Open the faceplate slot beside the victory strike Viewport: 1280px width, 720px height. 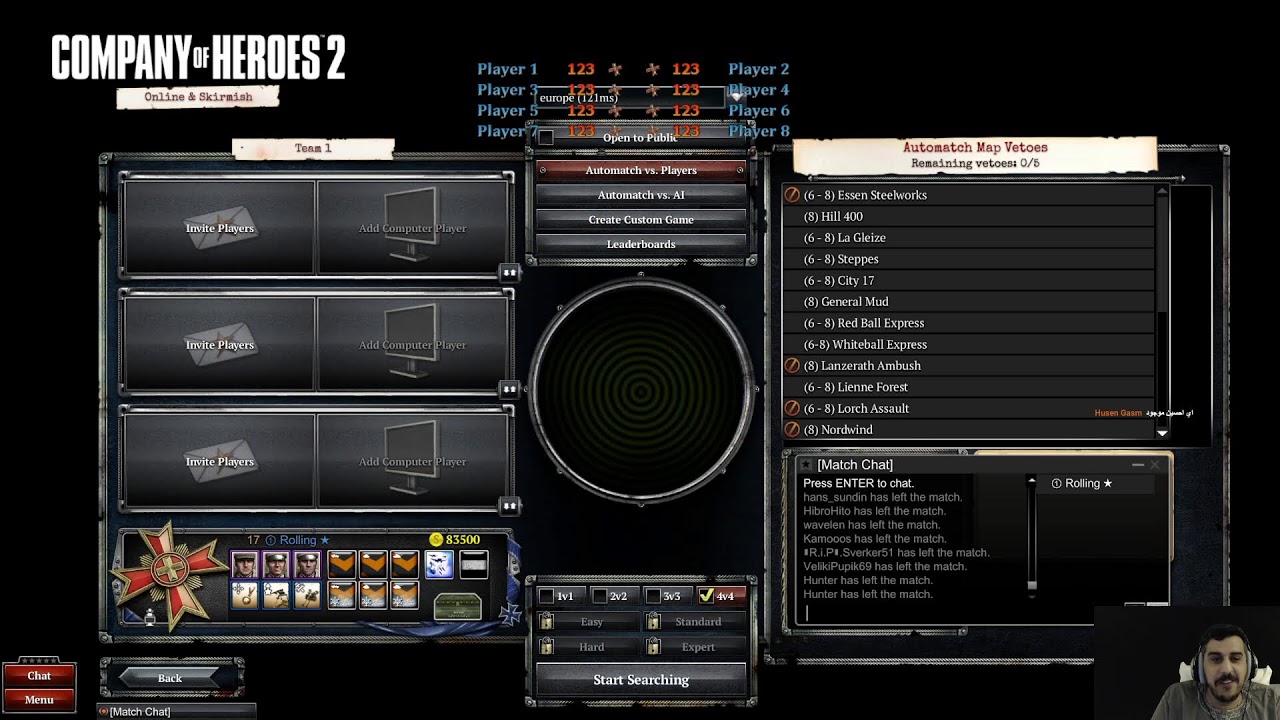[474, 565]
